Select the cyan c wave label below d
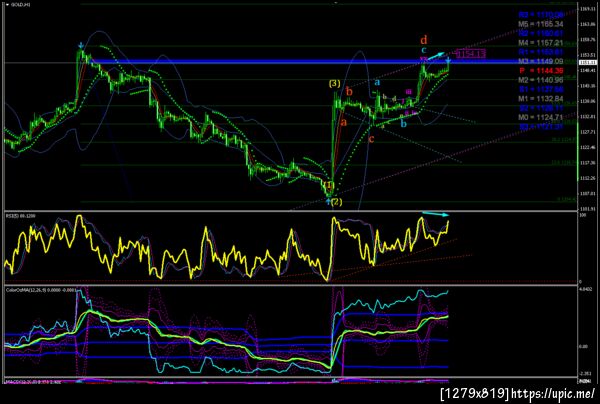Screen dimensions: 600x404 (x=424, y=50)
